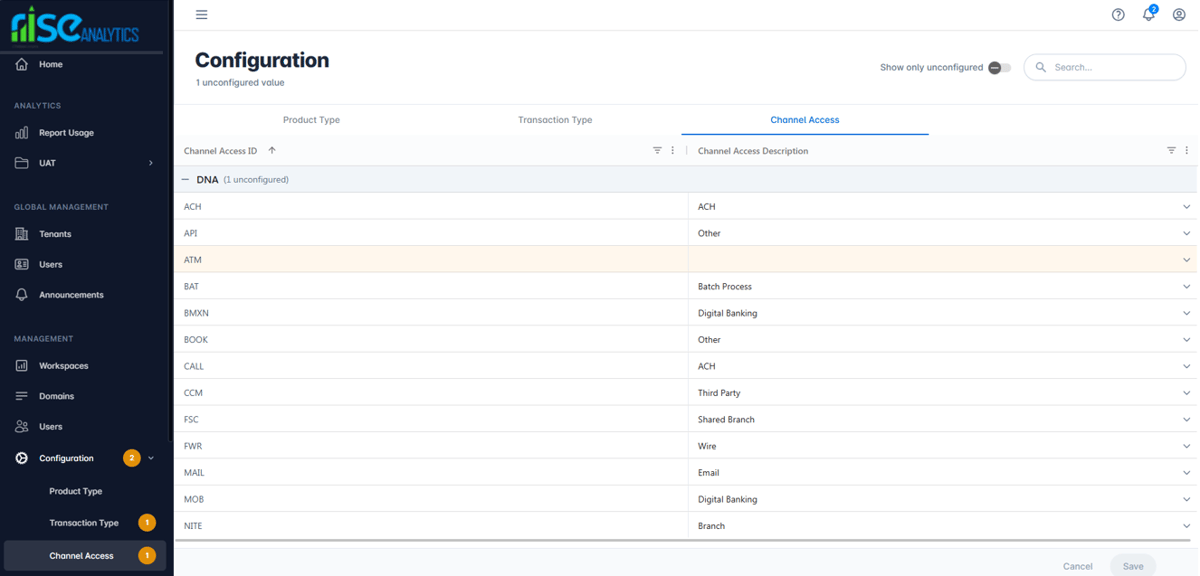1200x576 pixels.
Task: Open the help question mark icon
Action: coord(1118,15)
